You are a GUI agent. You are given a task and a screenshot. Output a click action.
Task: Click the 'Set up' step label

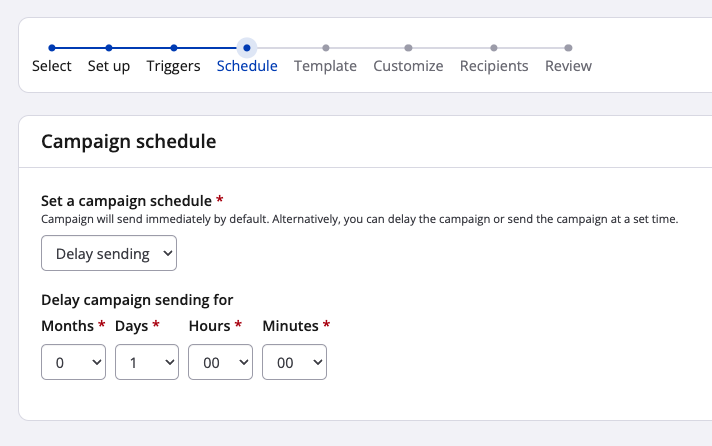(x=109, y=66)
